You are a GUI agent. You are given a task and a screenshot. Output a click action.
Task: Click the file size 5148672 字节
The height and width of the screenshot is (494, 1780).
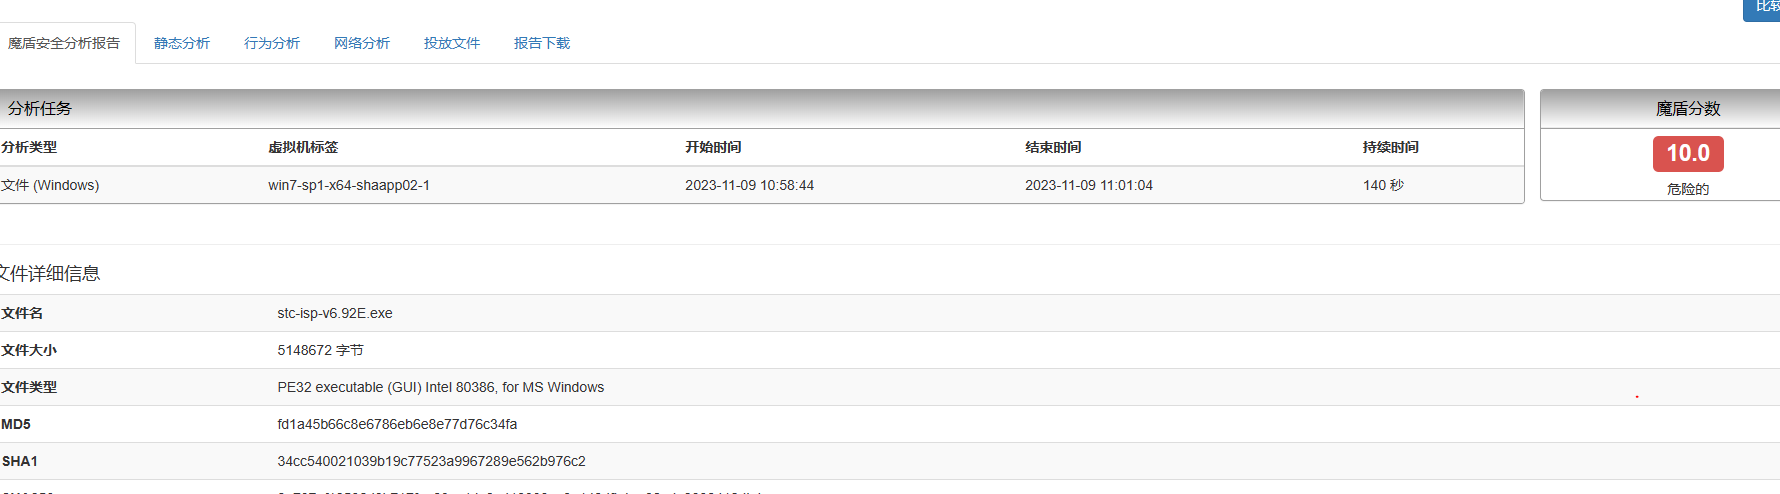point(320,350)
